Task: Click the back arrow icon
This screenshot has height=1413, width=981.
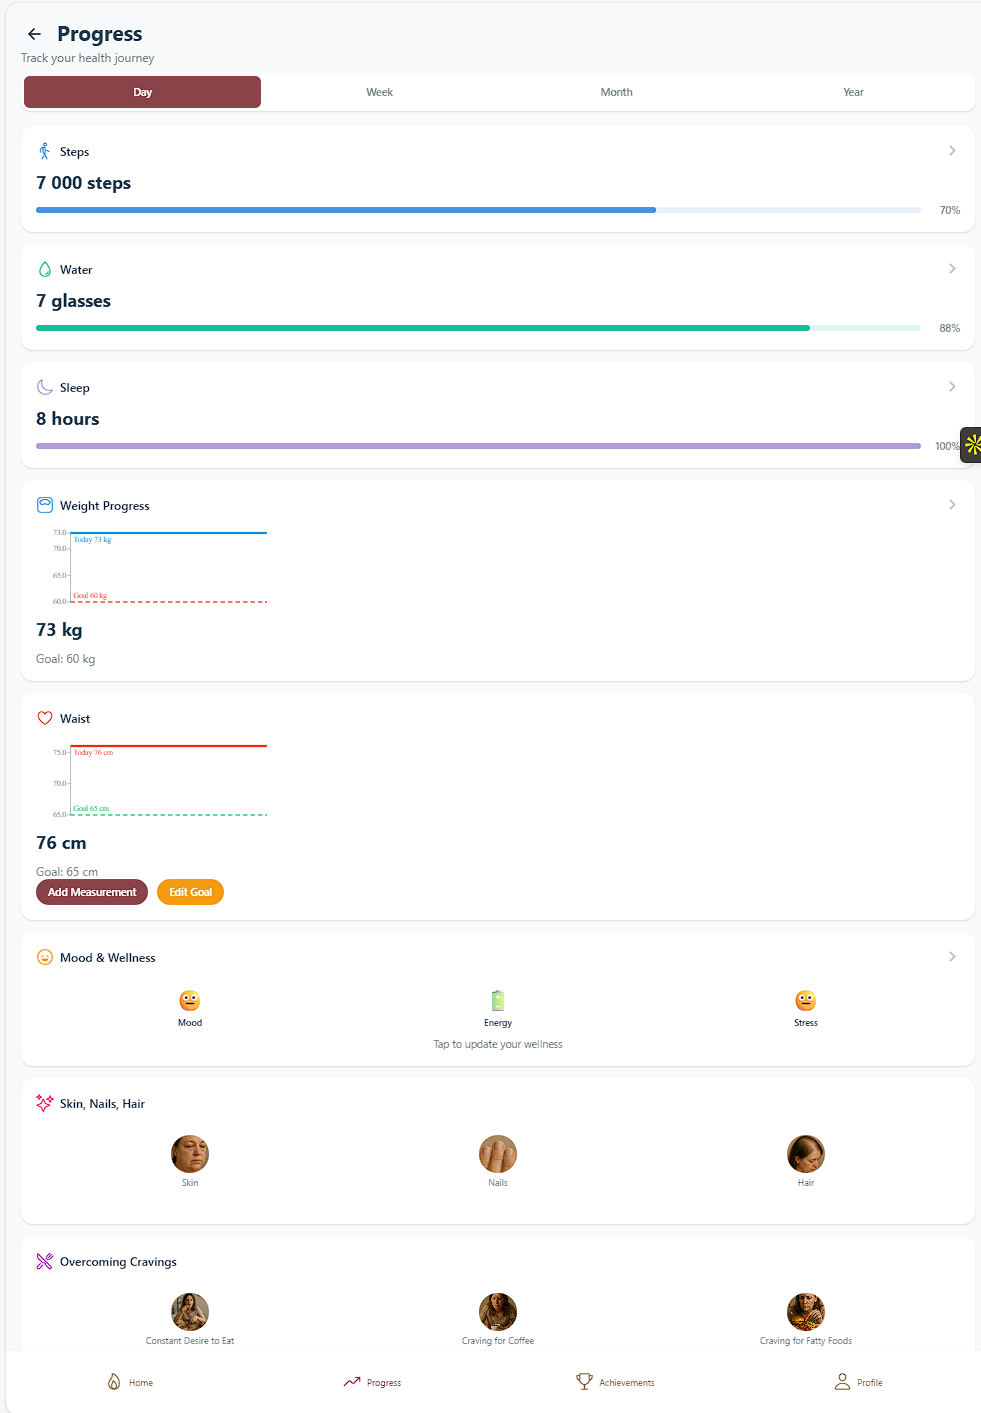Action: tap(34, 34)
